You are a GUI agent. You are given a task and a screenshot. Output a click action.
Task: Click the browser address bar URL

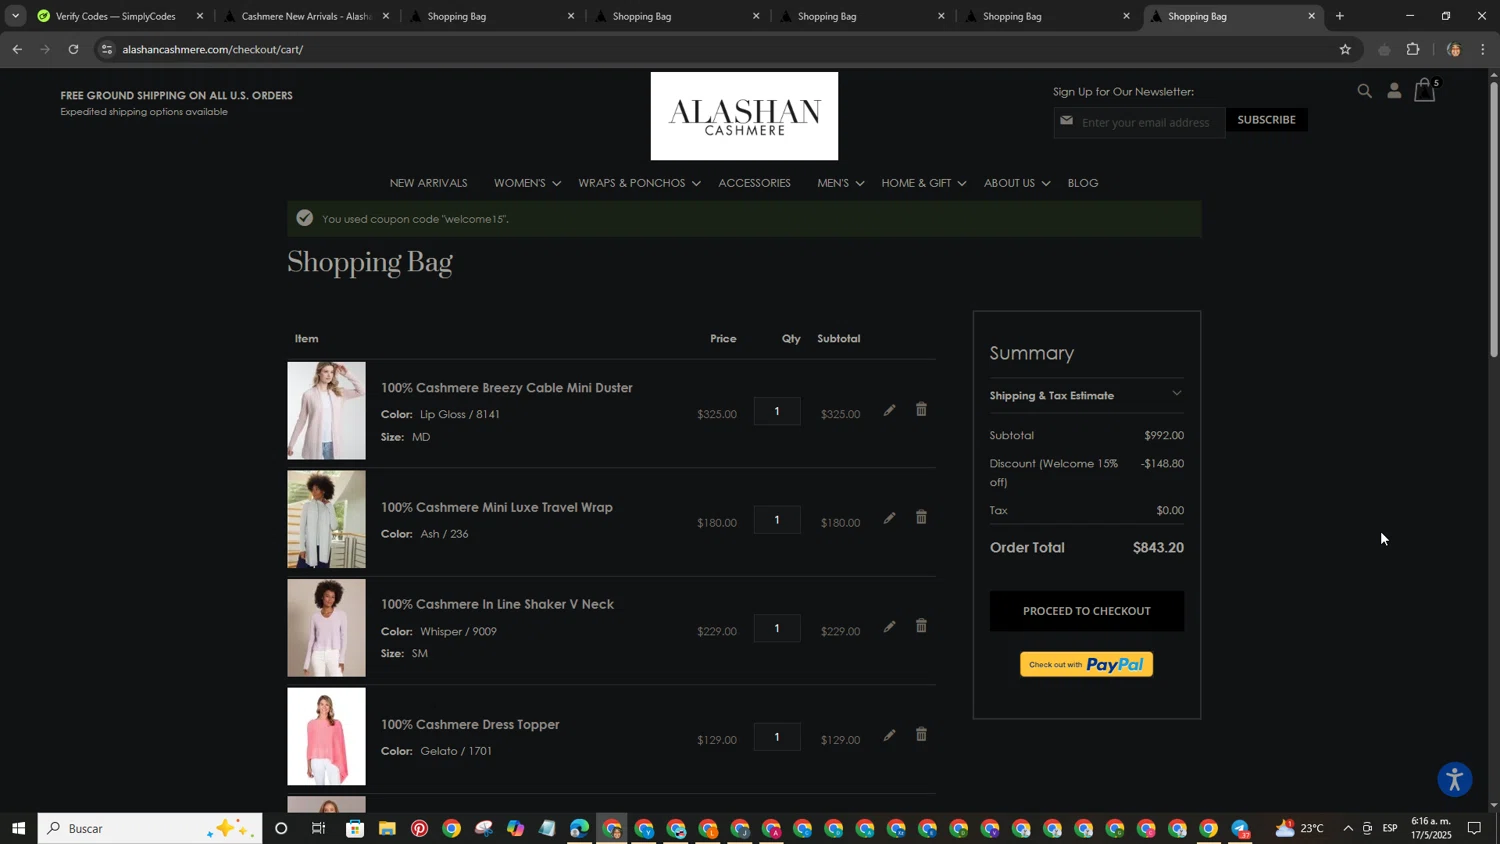point(213,49)
